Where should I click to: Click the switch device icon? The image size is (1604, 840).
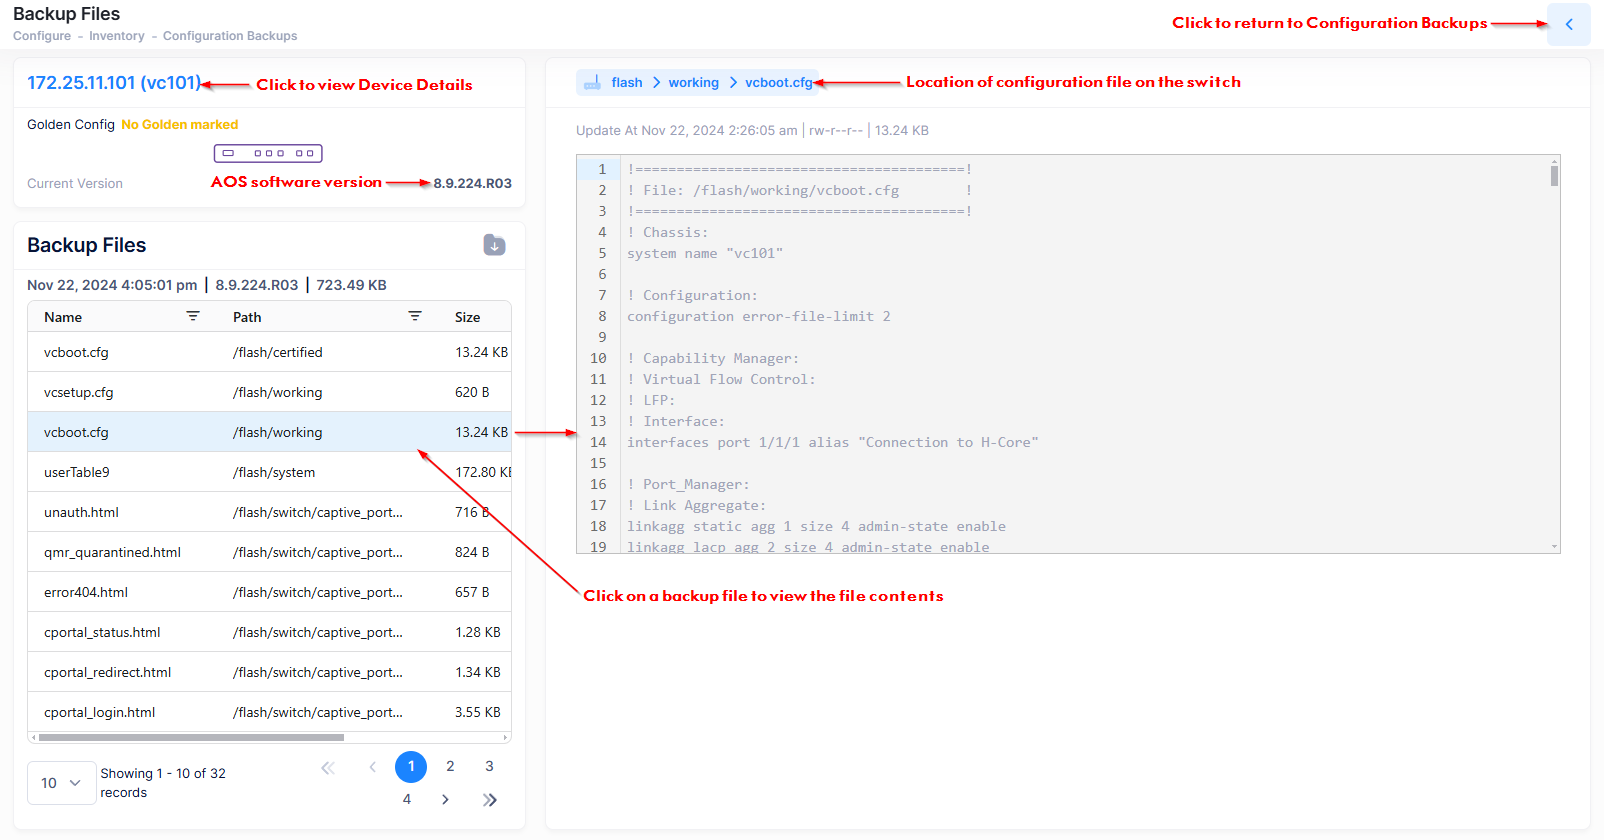click(x=268, y=153)
